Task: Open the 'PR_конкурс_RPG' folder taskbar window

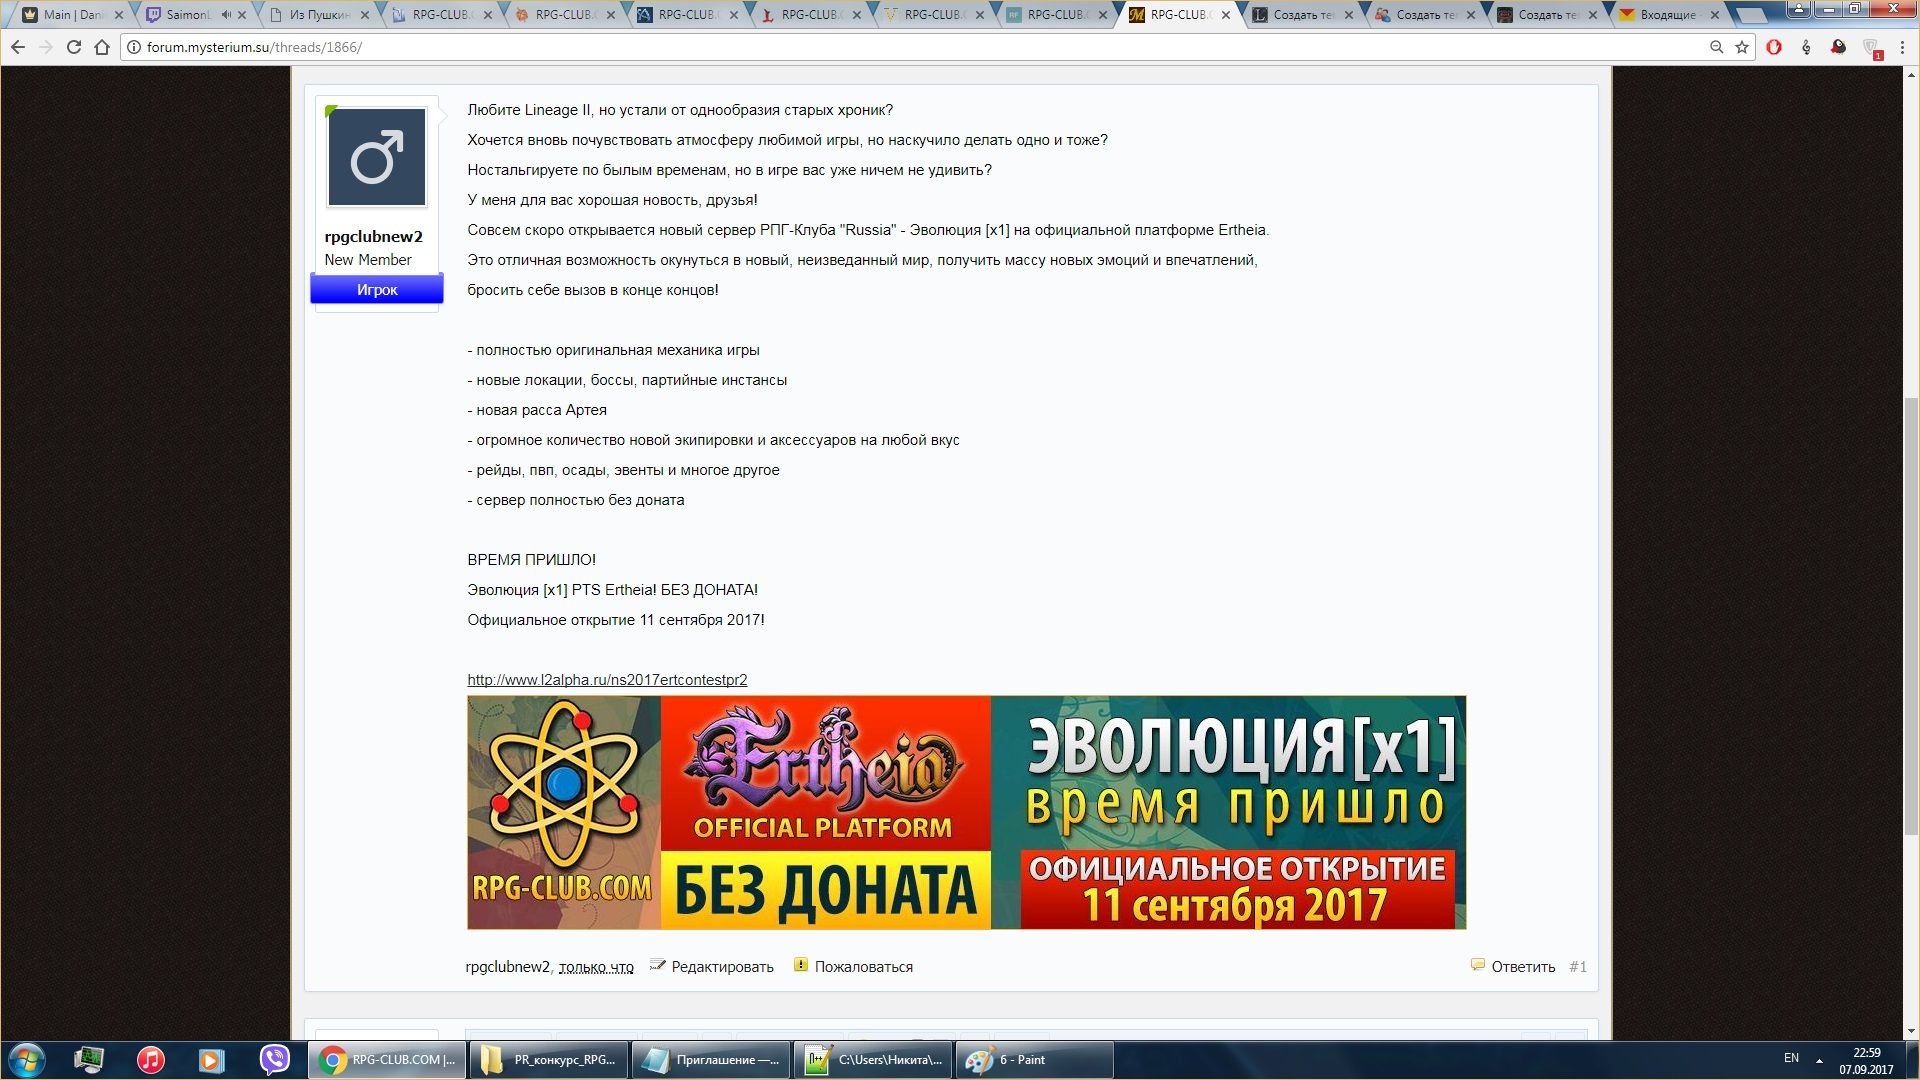Action: (x=548, y=1060)
